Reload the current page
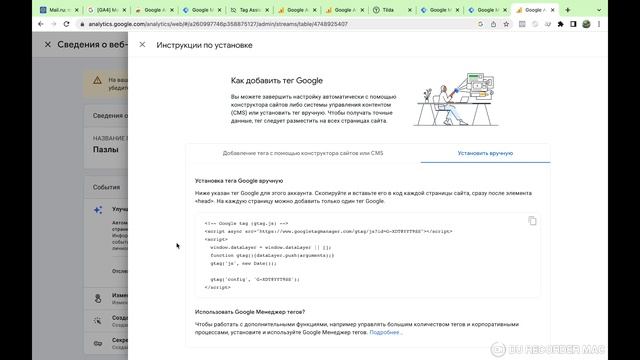The width and height of the screenshot is (640, 360). click(67, 24)
